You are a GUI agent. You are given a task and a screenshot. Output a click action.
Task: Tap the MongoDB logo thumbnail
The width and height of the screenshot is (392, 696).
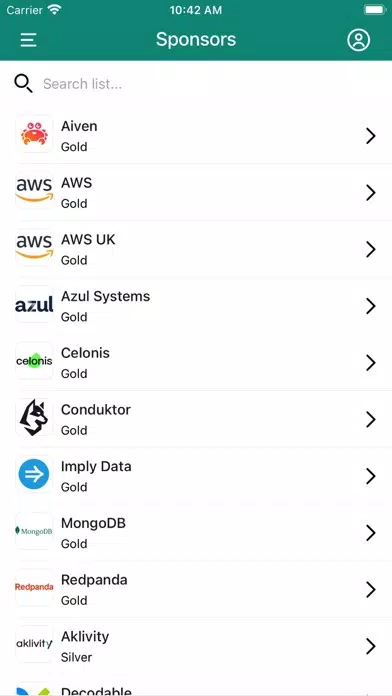point(34,531)
